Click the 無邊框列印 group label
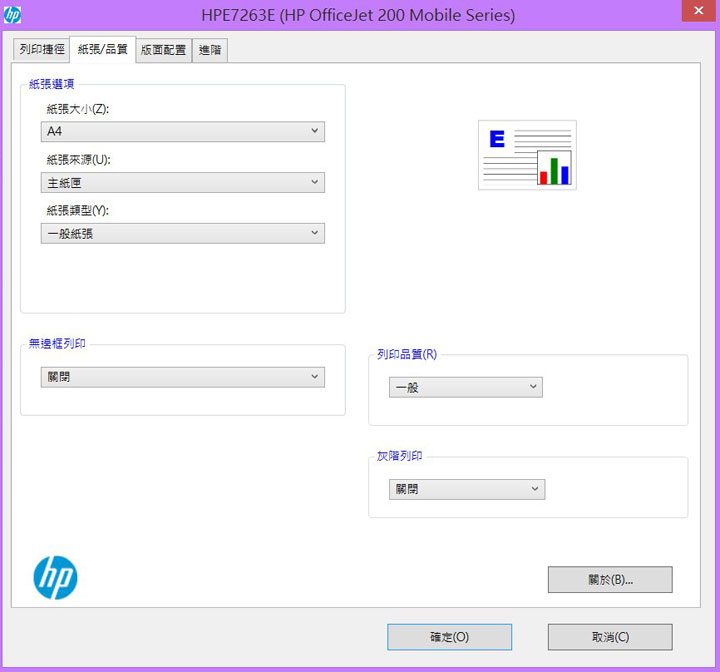720x672 pixels. point(57,344)
